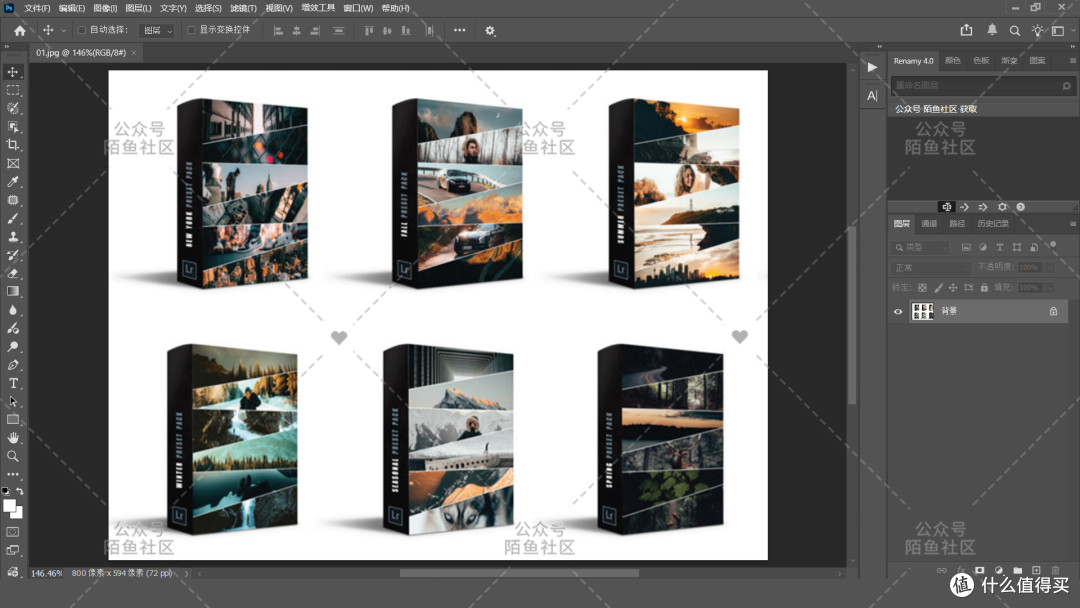Choose the Brush tool
This screenshot has height=608, width=1080.
tap(12, 218)
